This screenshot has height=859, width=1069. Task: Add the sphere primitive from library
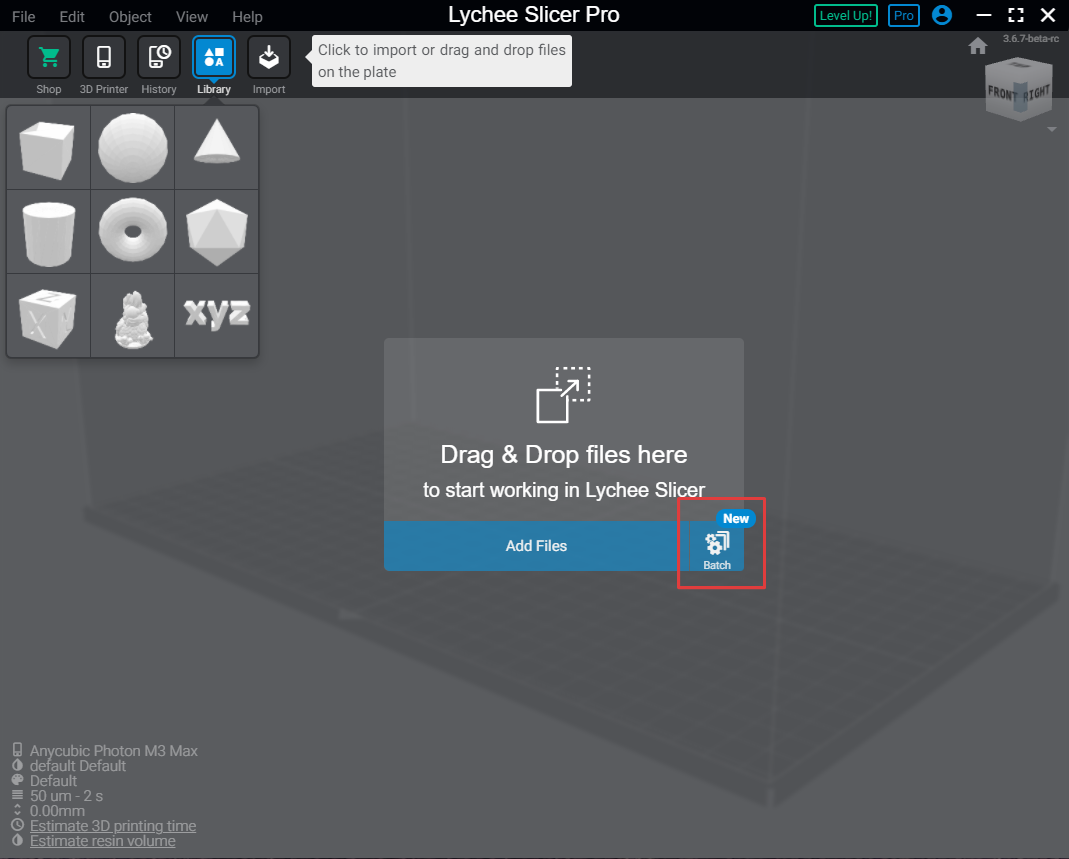tap(132, 148)
